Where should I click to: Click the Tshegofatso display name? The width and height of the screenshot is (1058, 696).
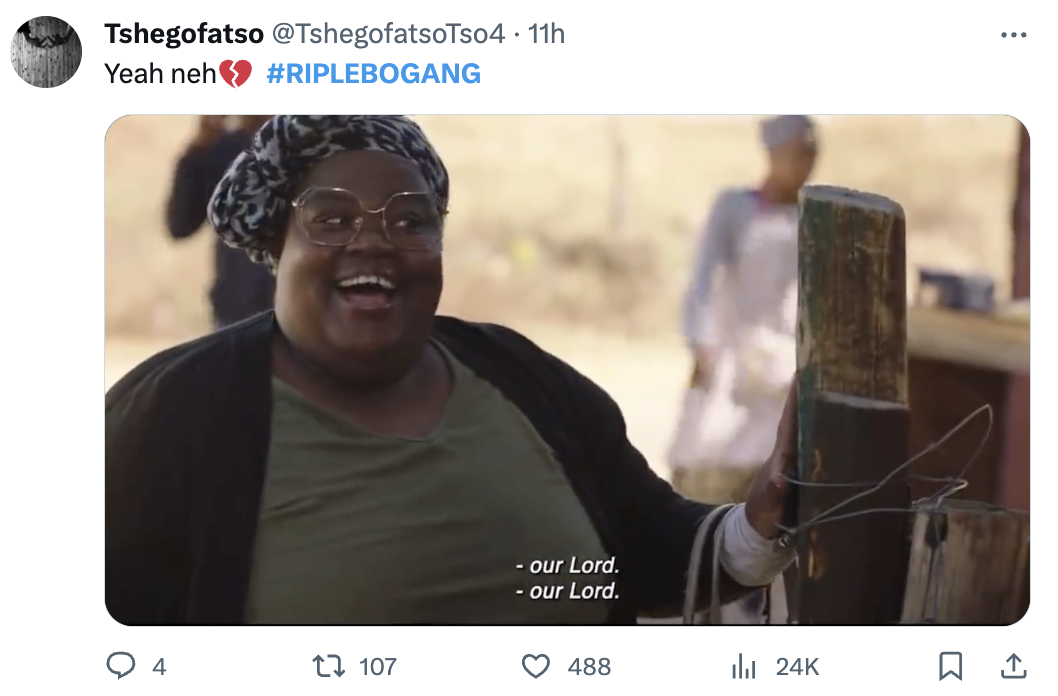pos(184,34)
